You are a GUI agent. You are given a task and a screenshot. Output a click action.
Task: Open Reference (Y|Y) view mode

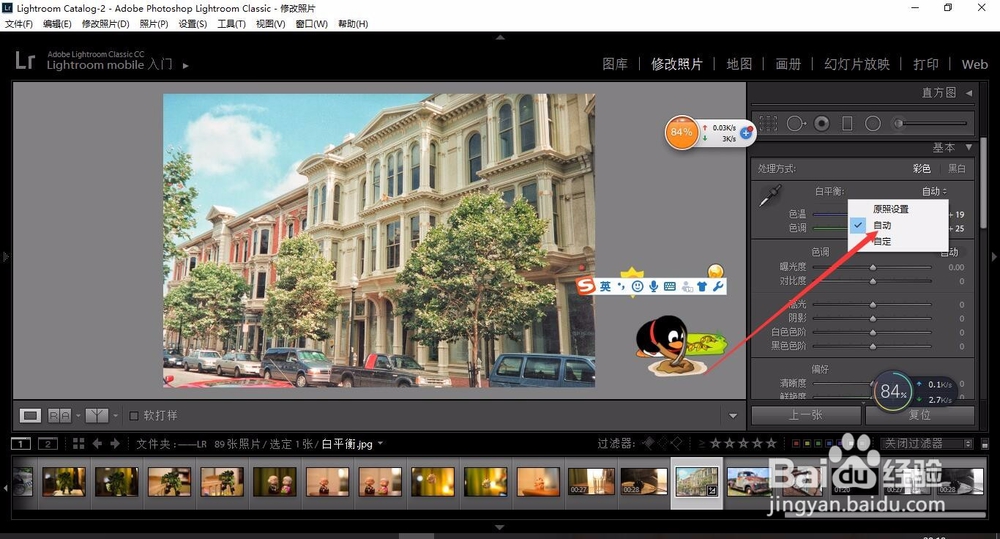(96, 416)
